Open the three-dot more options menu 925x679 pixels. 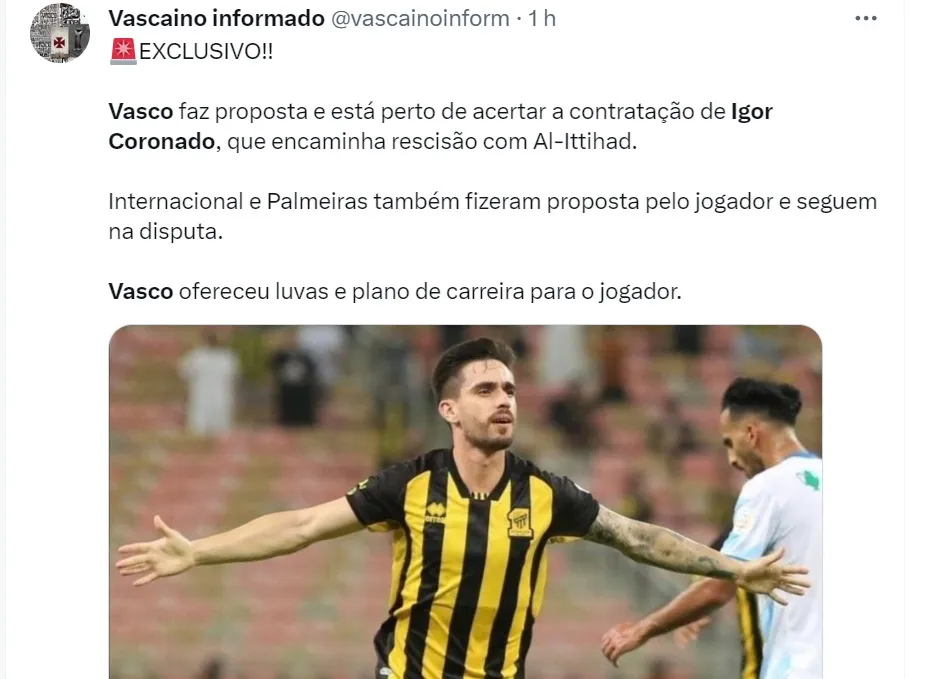(865, 18)
